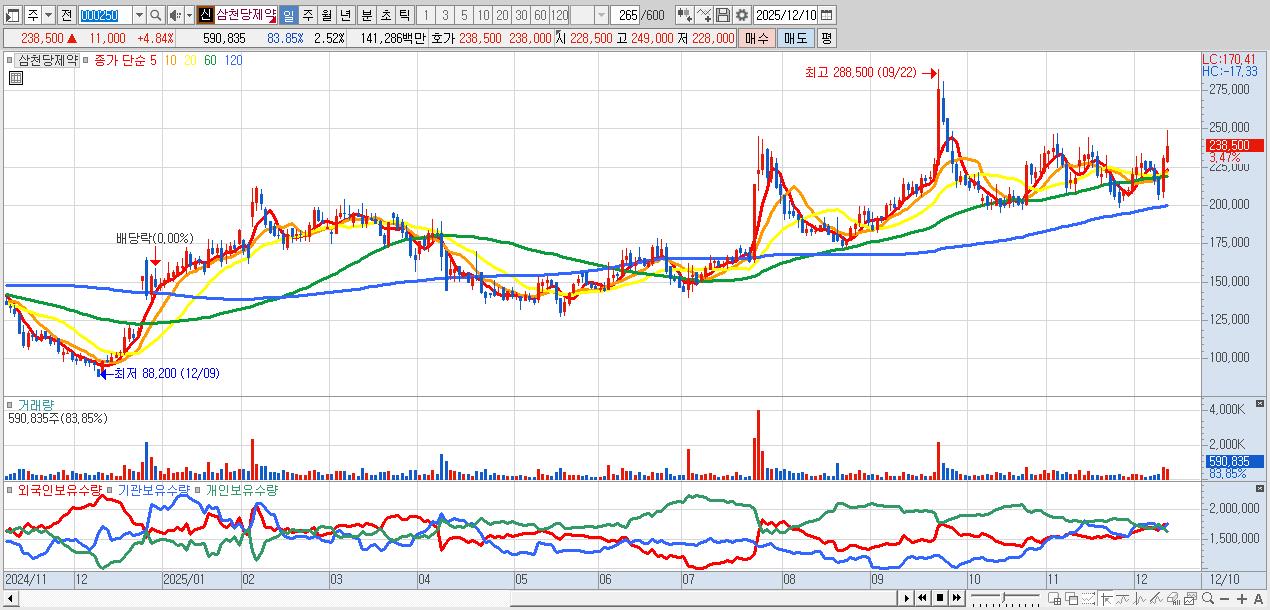
Task: Select interval 10 tab
Action: [482, 15]
